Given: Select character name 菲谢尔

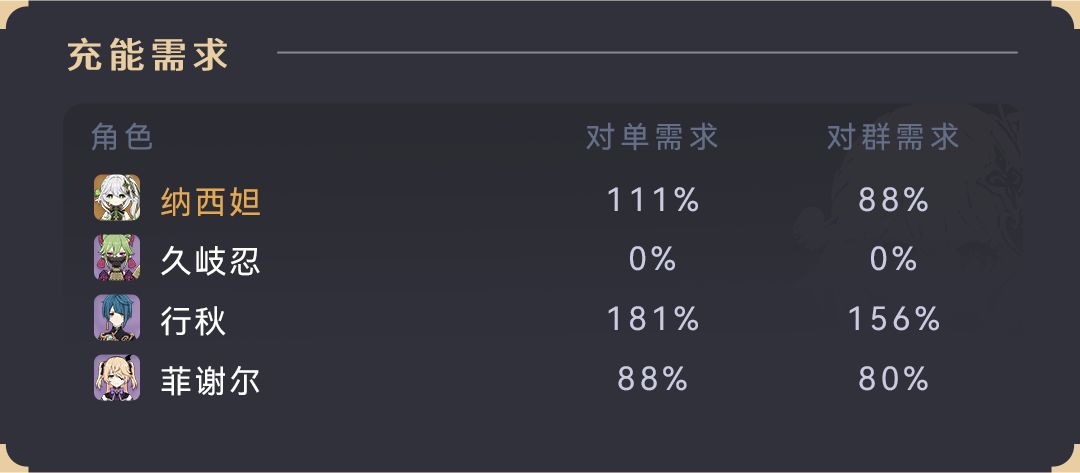Looking at the screenshot, I should click(x=211, y=381).
